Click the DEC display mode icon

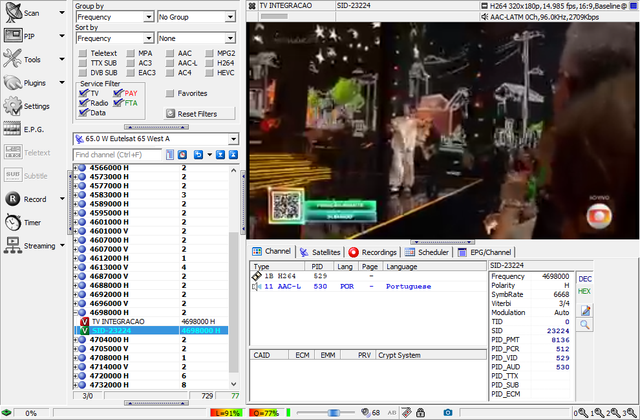(585, 279)
